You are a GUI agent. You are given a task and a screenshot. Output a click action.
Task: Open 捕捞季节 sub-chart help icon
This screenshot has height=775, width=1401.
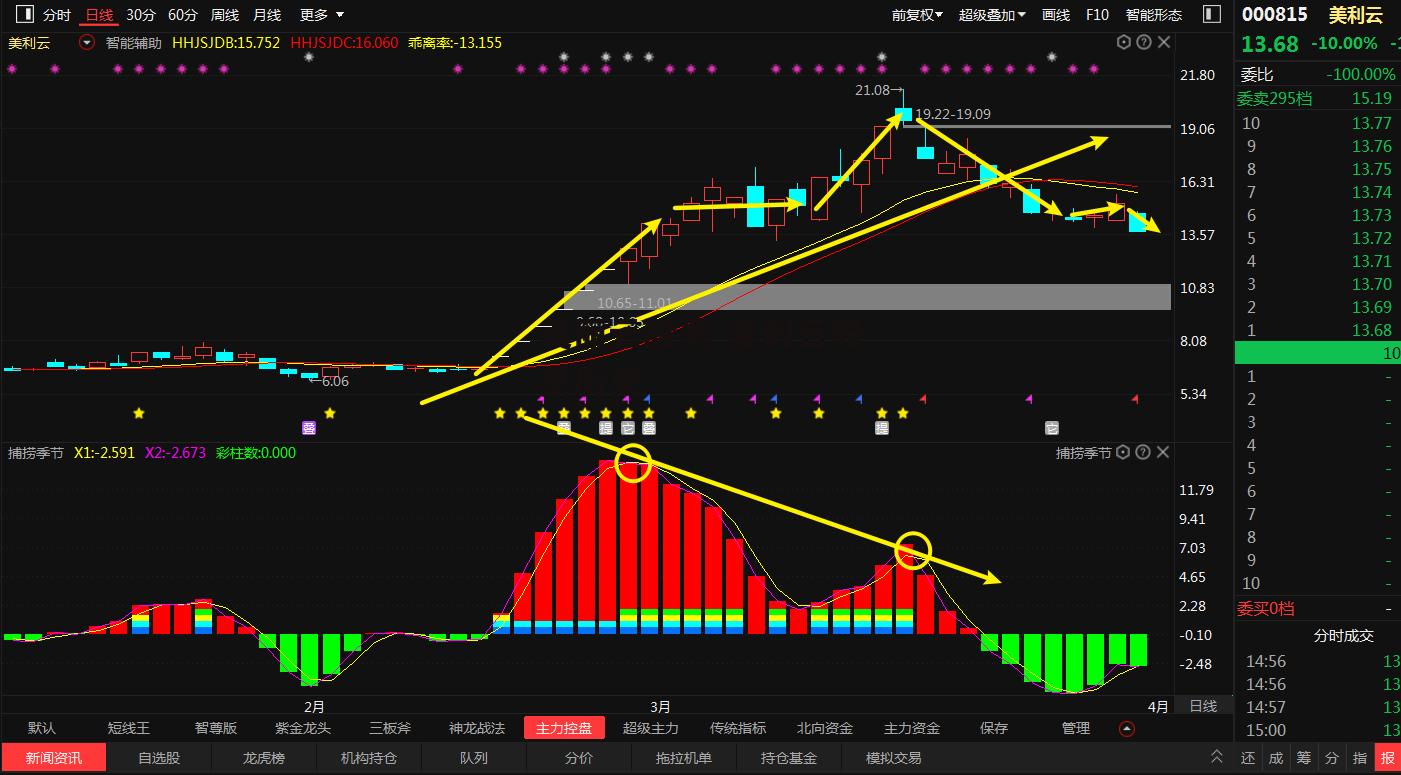click(1143, 453)
